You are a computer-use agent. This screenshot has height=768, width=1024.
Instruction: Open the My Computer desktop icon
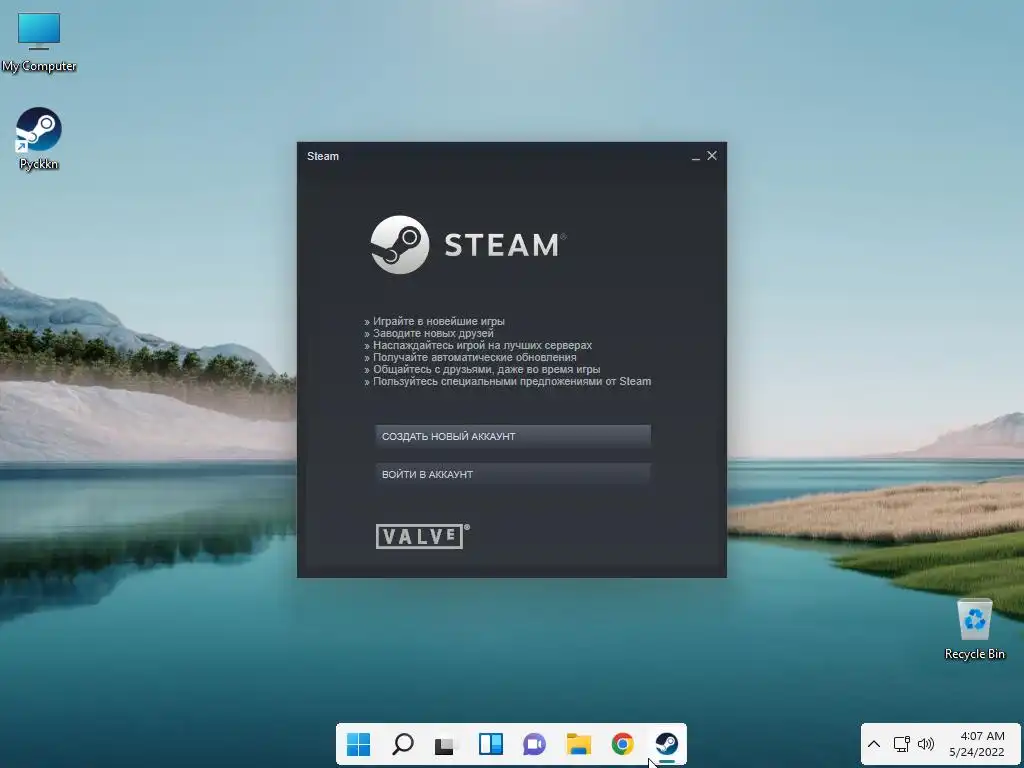point(39,41)
